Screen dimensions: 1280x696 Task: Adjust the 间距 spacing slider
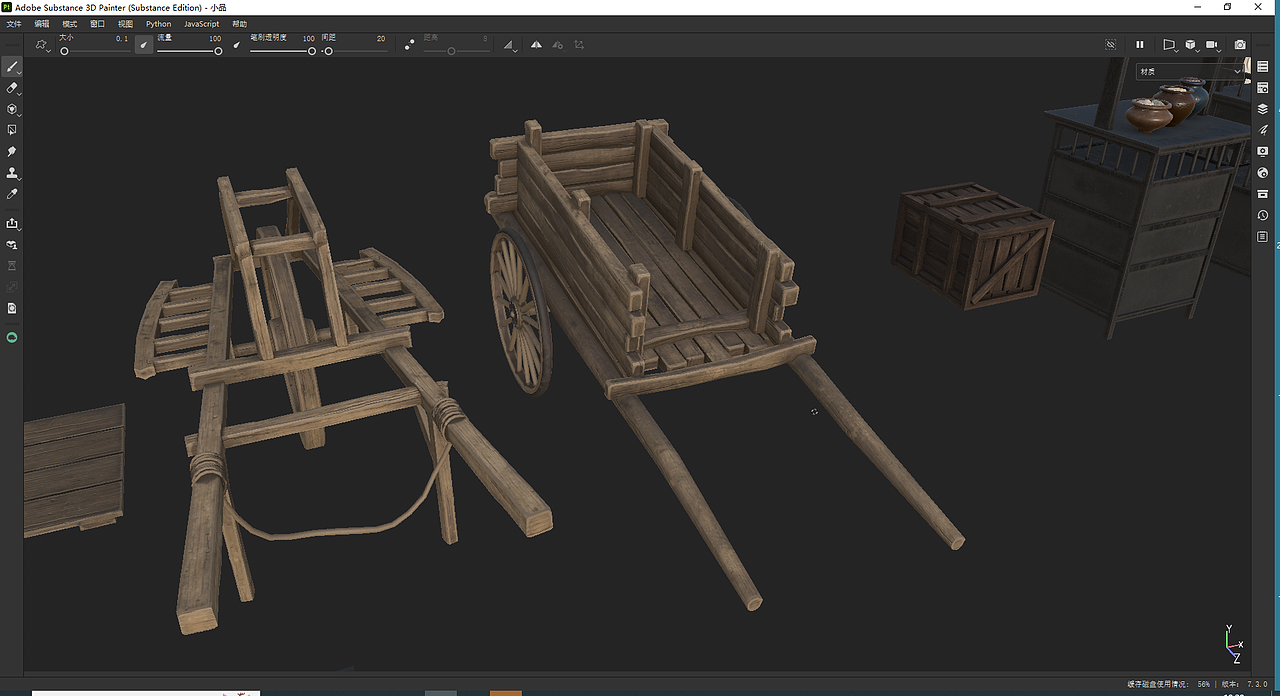[x=355, y=50]
